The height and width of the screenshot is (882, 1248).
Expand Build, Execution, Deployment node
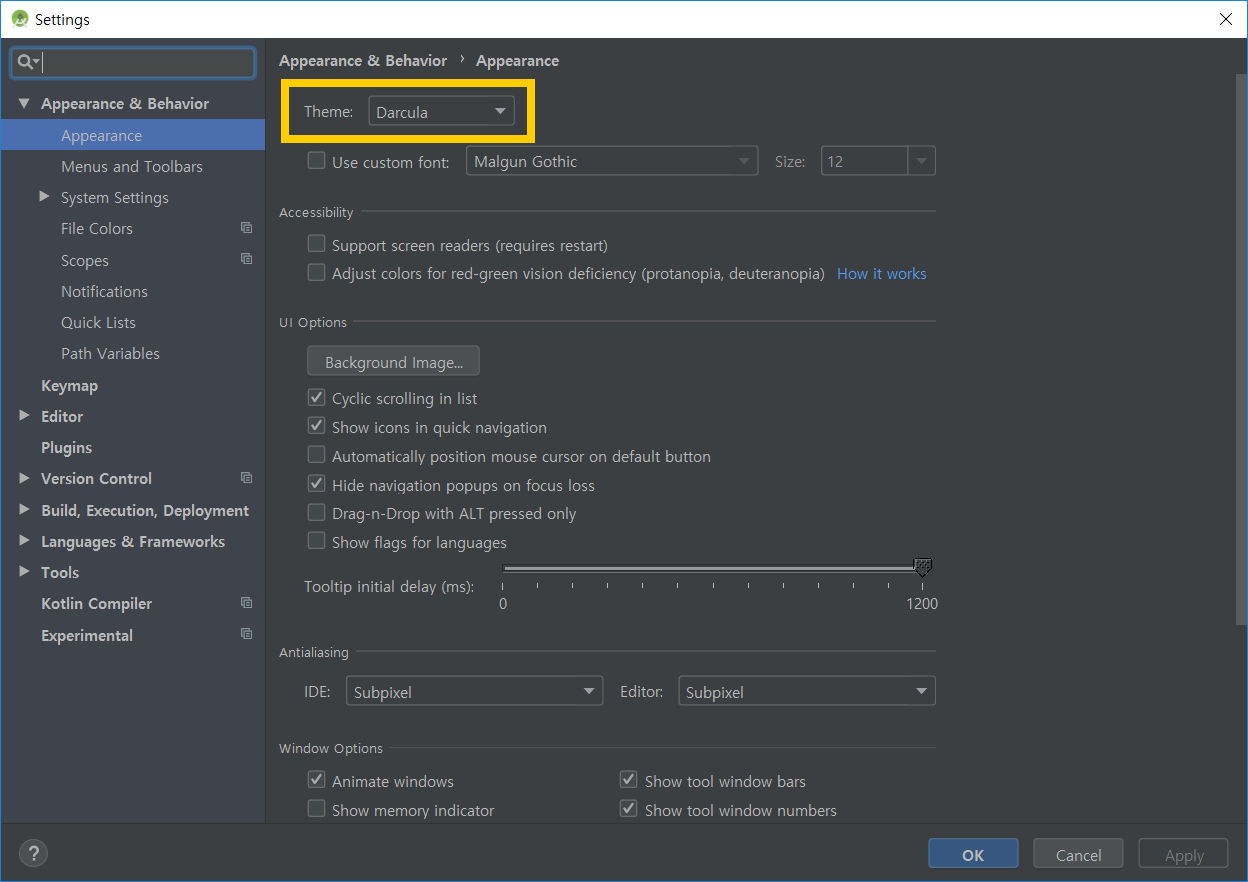click(x=24, y=510)
